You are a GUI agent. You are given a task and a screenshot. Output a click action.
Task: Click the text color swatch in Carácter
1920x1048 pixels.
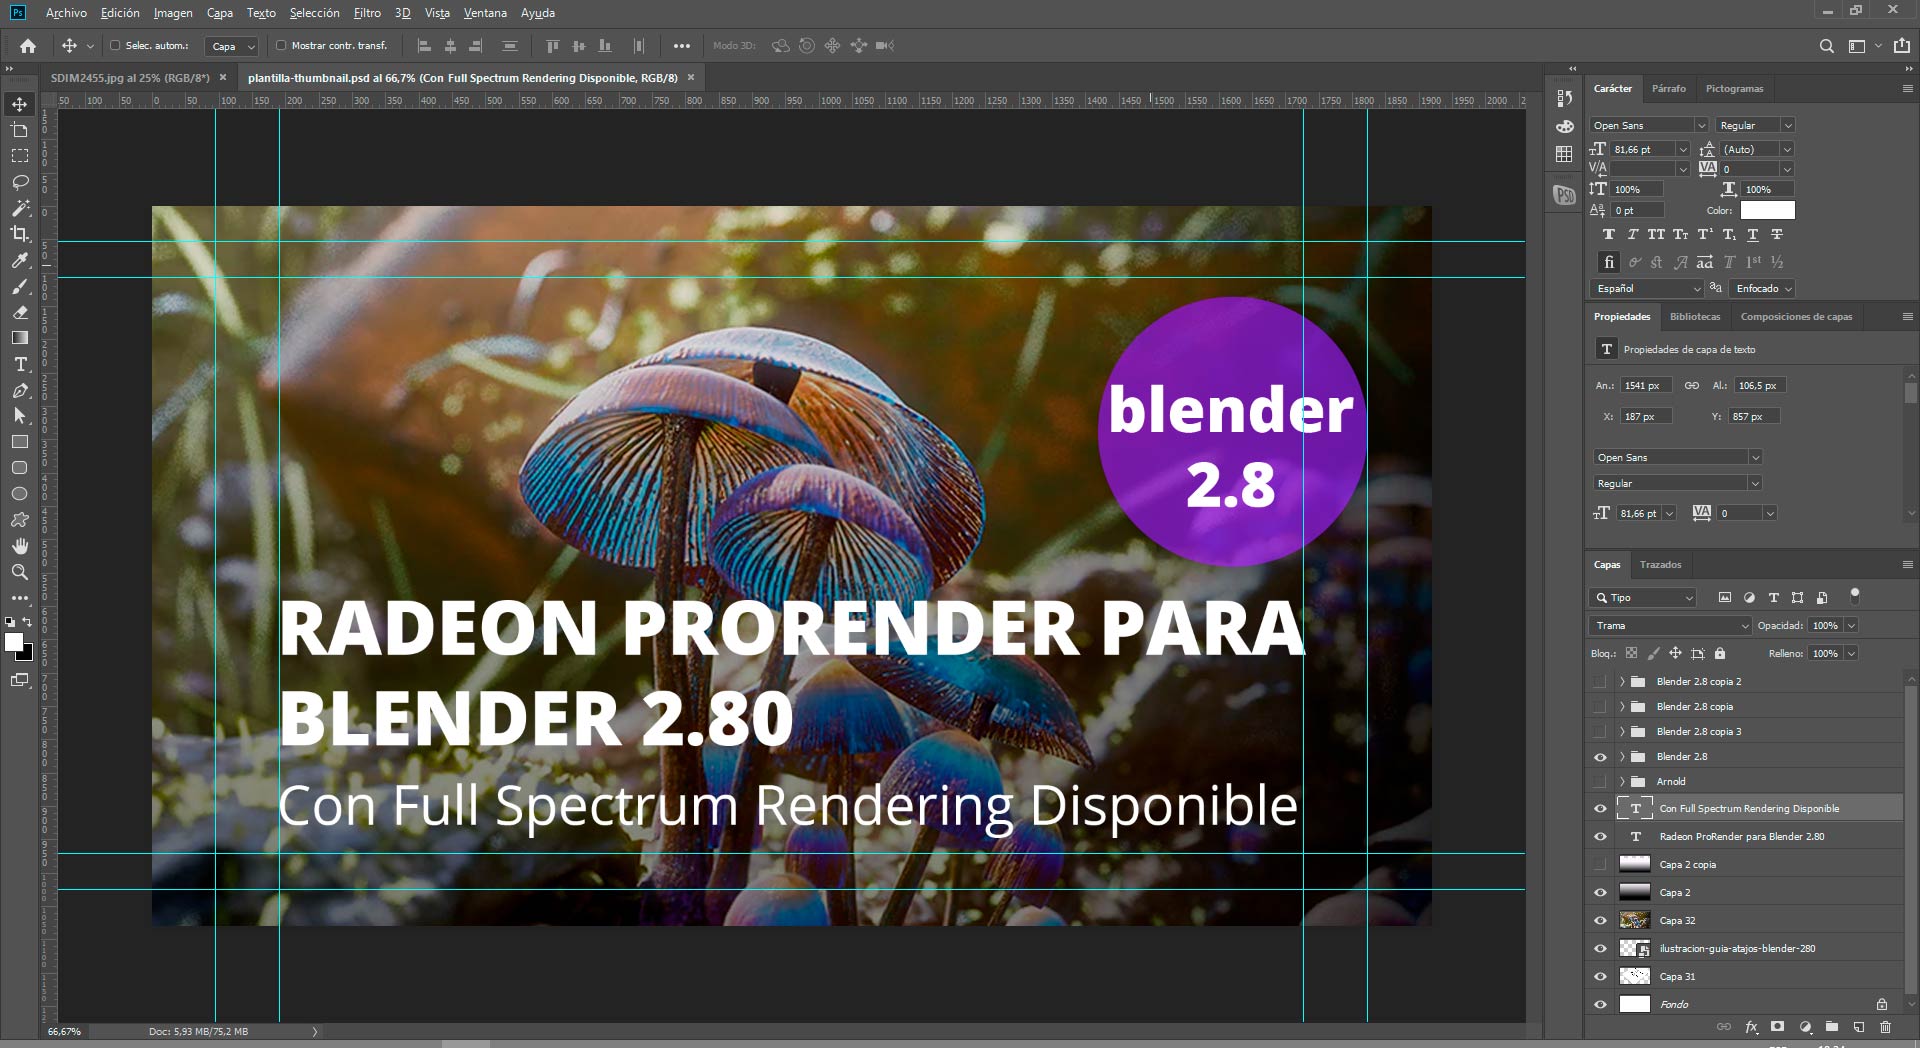coord(1767,210)
